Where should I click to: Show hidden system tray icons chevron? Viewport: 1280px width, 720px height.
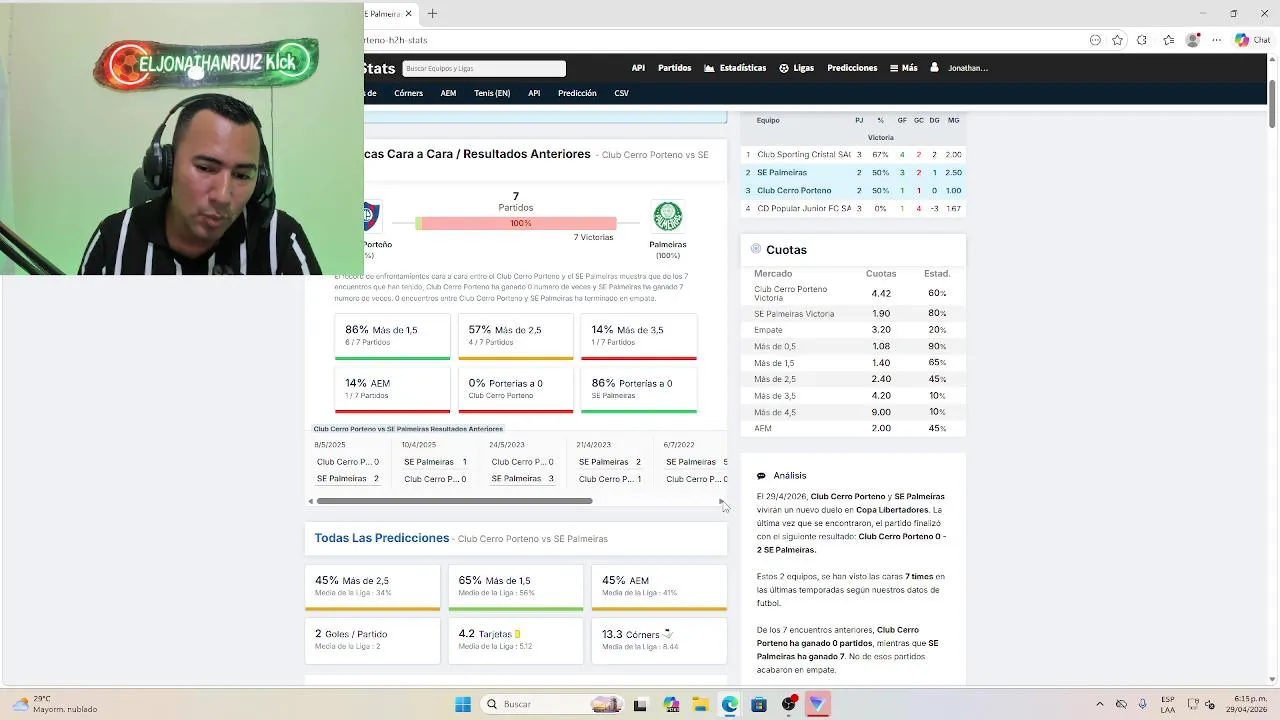pyautogui.click(x=1100, y=704)
